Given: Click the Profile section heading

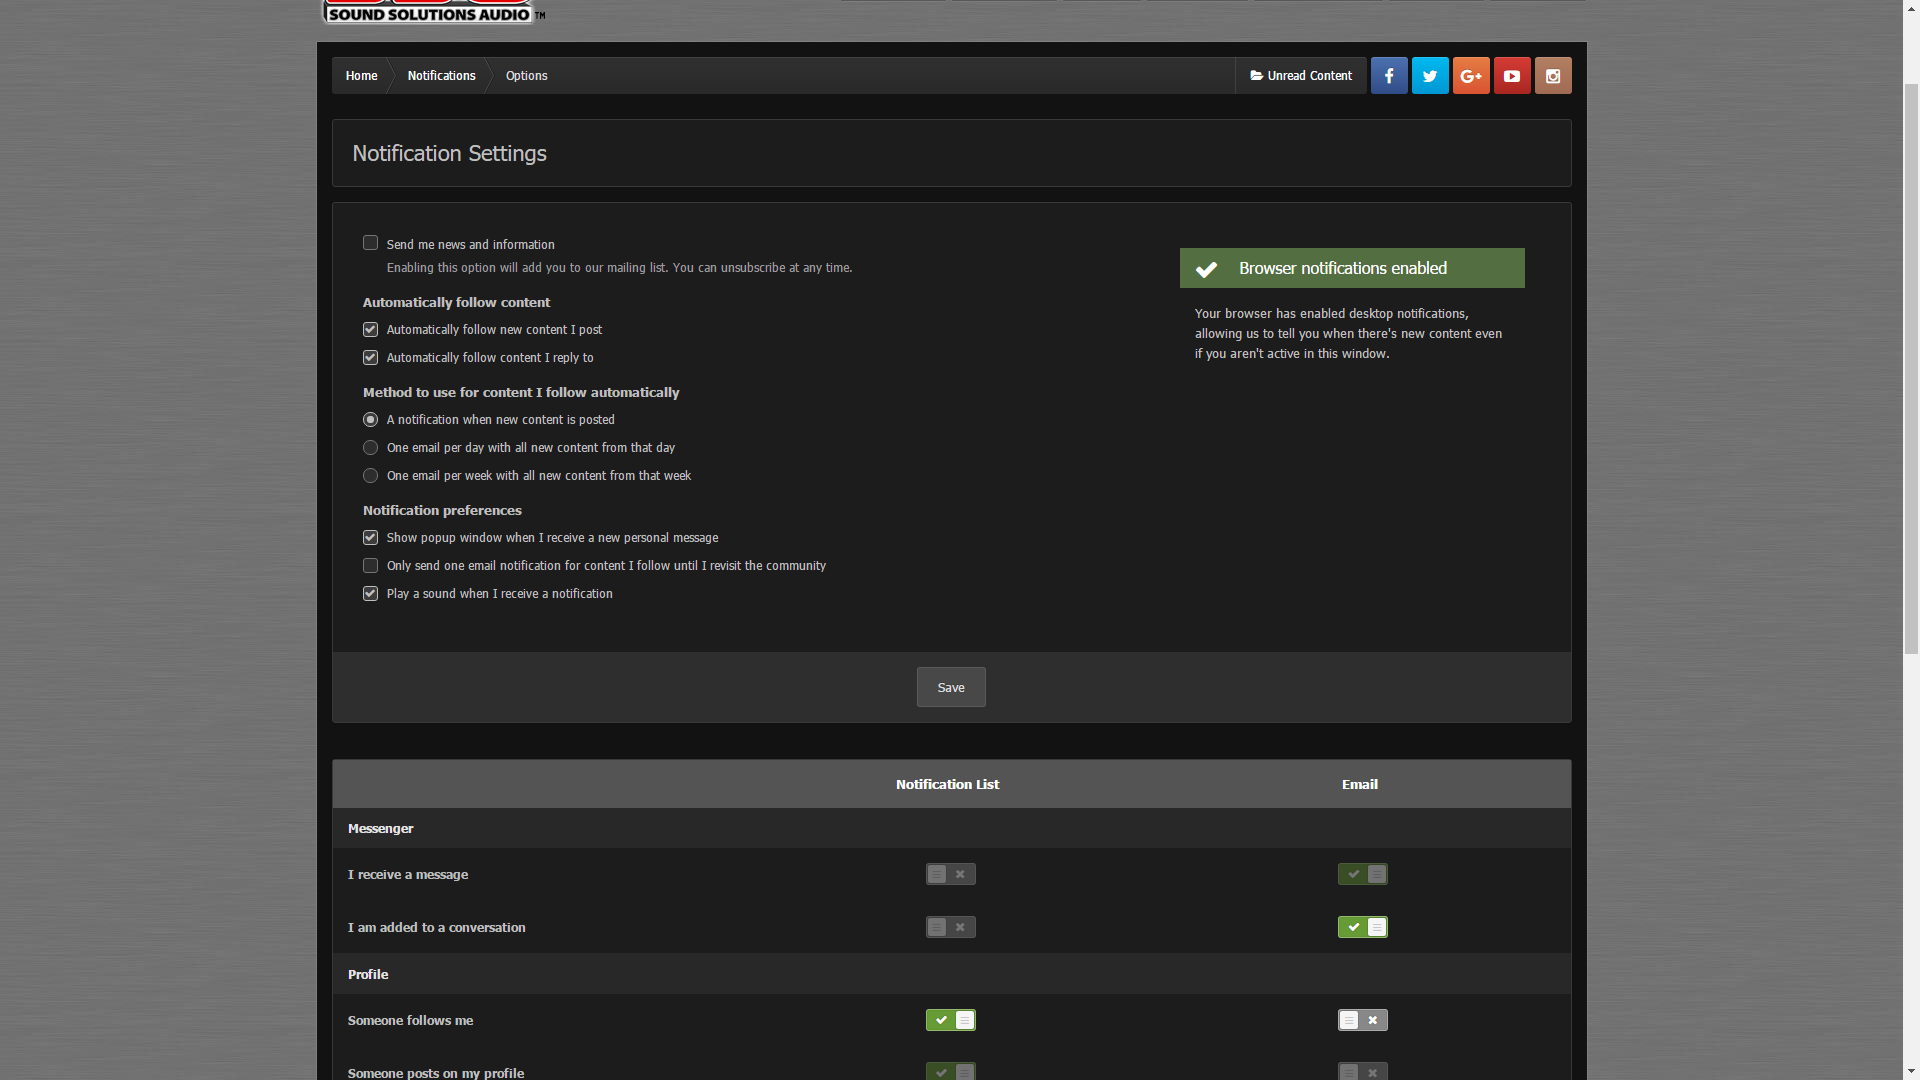Looking at the screenshot, I should coord(368,975).
